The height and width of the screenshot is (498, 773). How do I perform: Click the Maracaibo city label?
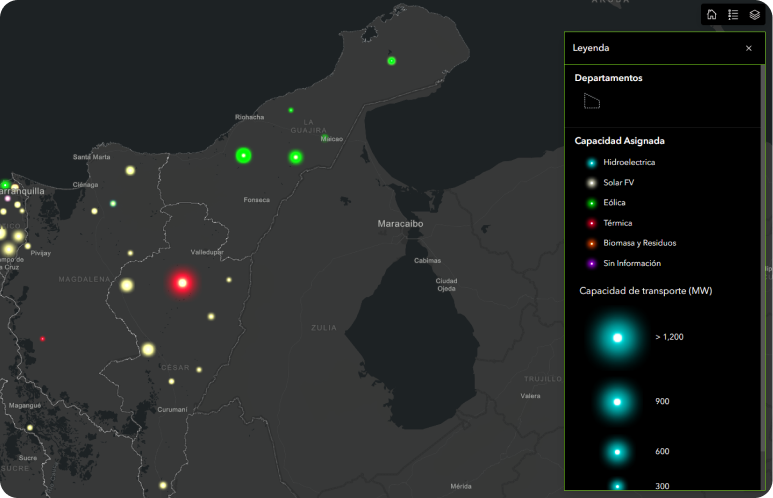click(x=400, y=224)
